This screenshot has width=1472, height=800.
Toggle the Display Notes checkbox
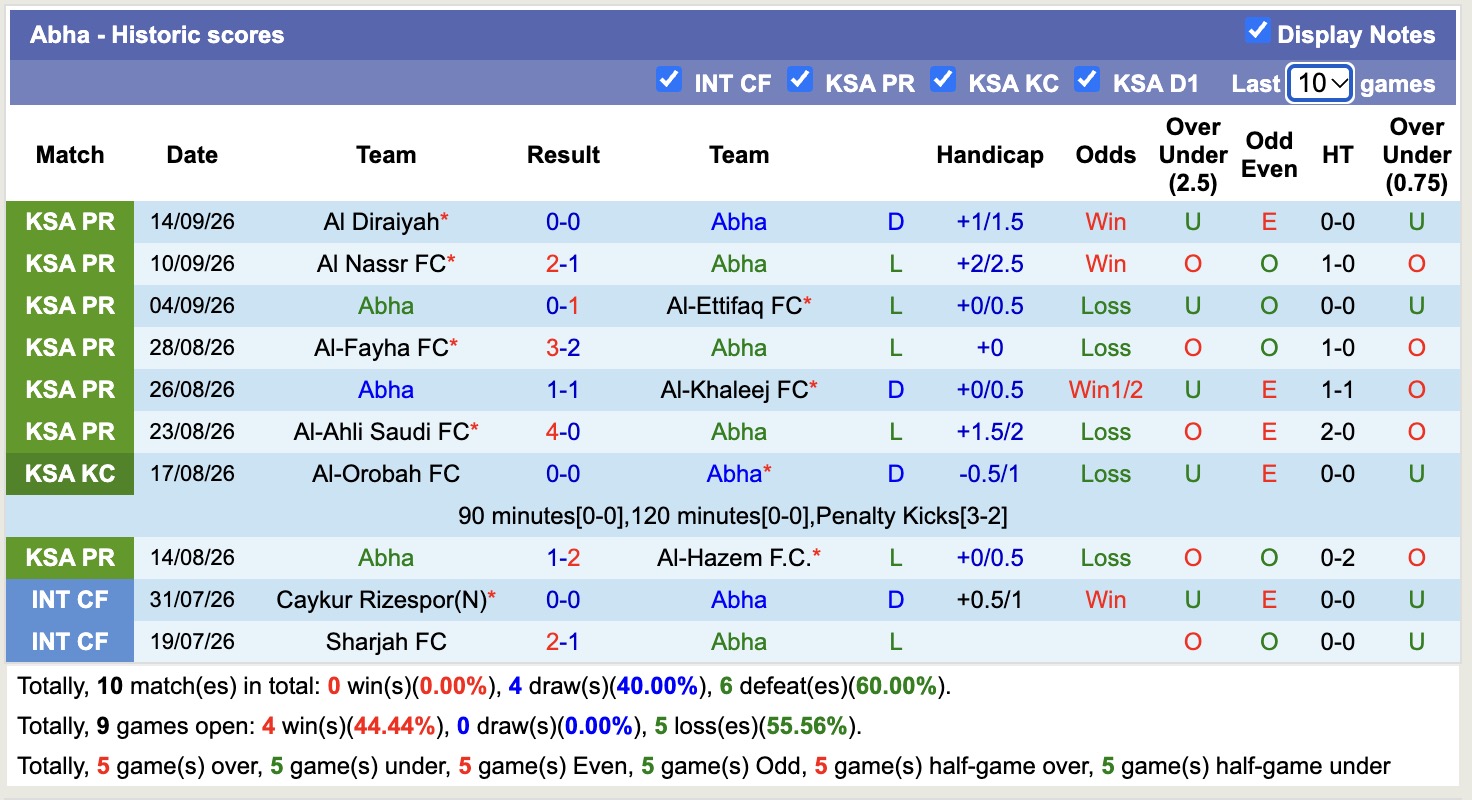1257,31
